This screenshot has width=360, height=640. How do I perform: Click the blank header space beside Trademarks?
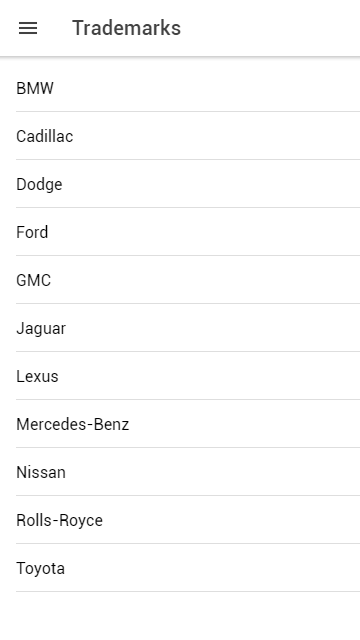(x=269, y=28)
